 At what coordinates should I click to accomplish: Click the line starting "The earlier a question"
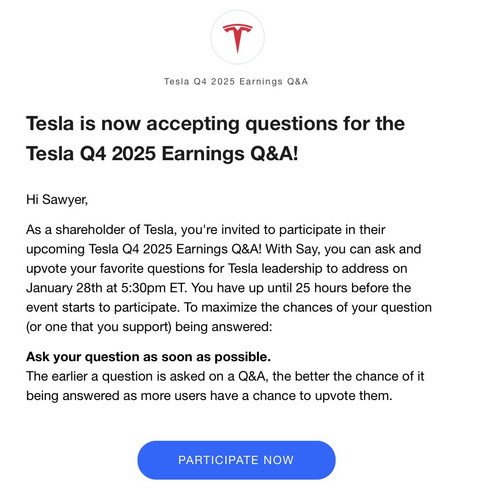click(225, 376)
